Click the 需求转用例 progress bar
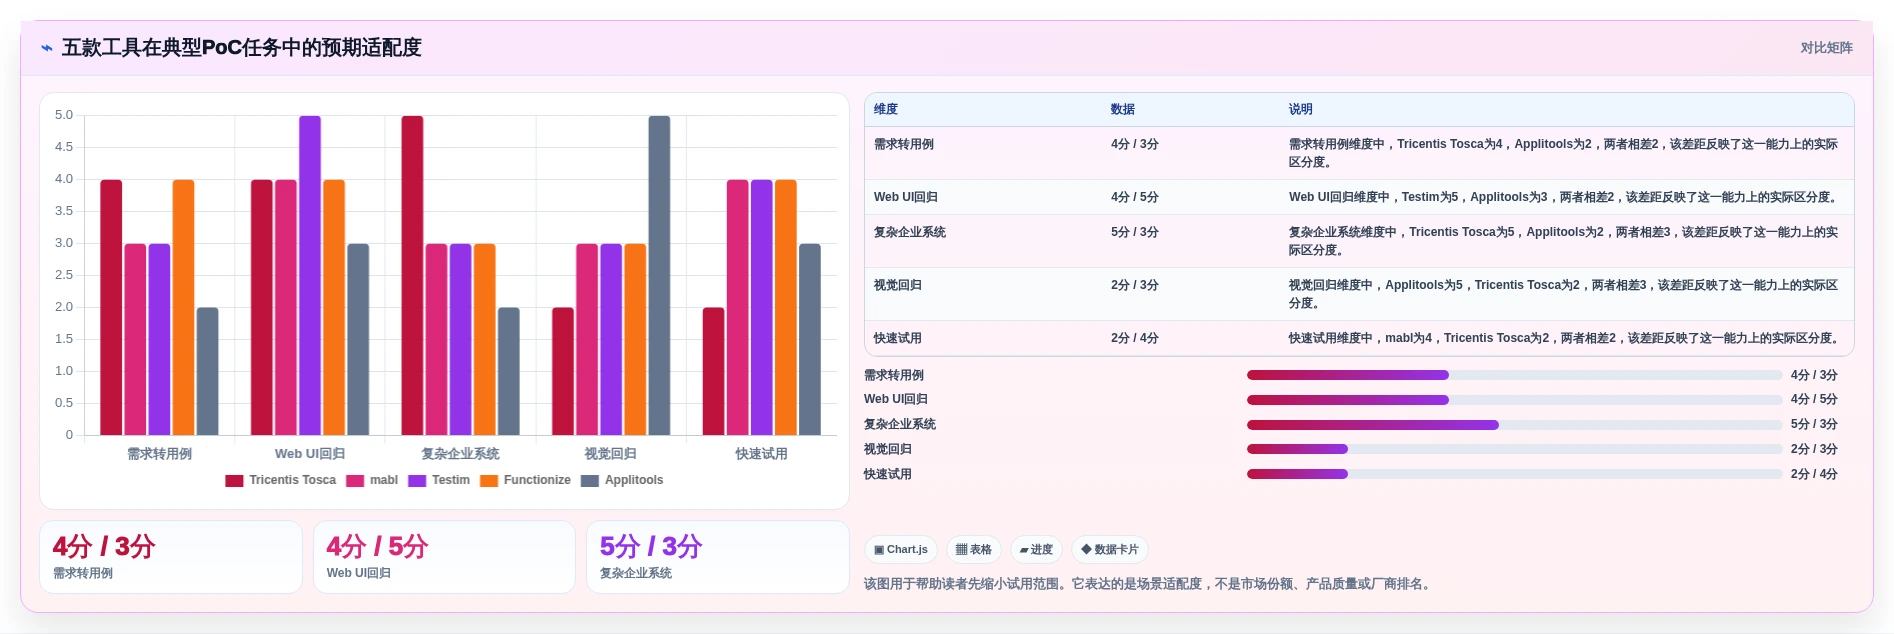Image resolution: width=1894 pixels, height=634 pixels. (x=1514, y=376)
